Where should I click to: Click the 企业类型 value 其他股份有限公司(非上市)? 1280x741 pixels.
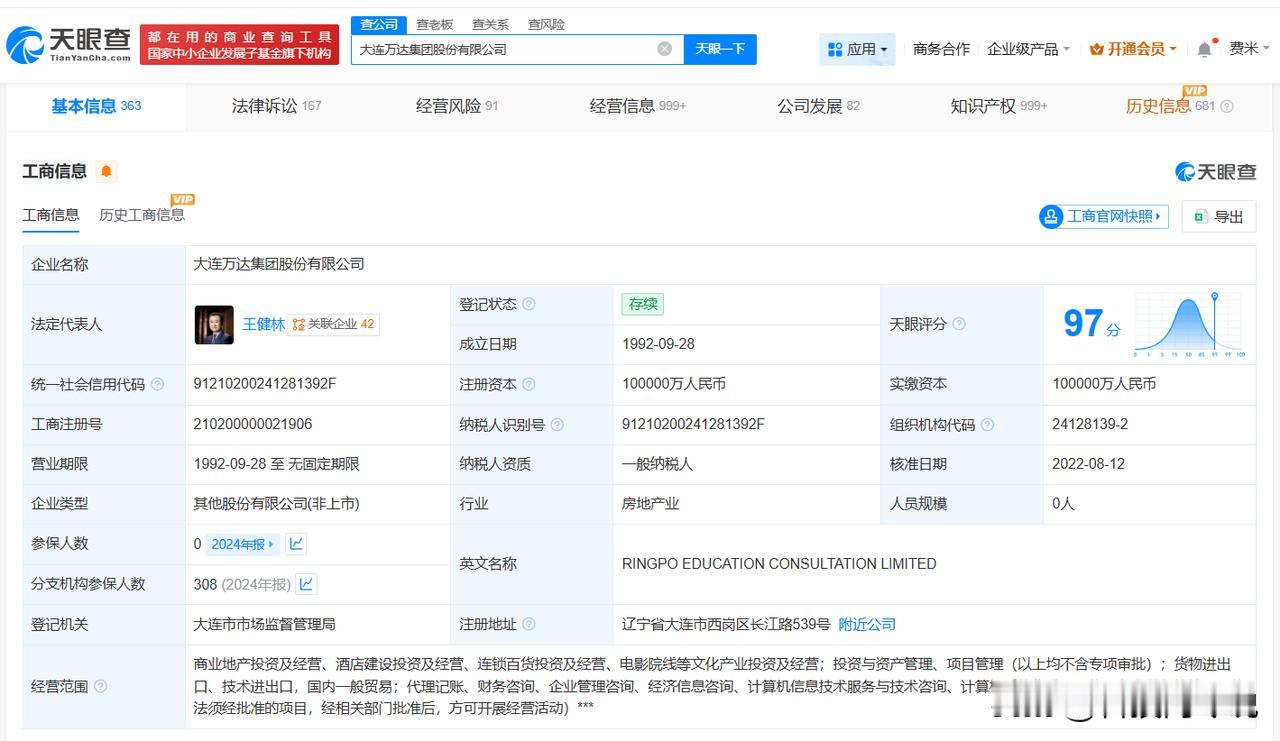tap(276, 504)
